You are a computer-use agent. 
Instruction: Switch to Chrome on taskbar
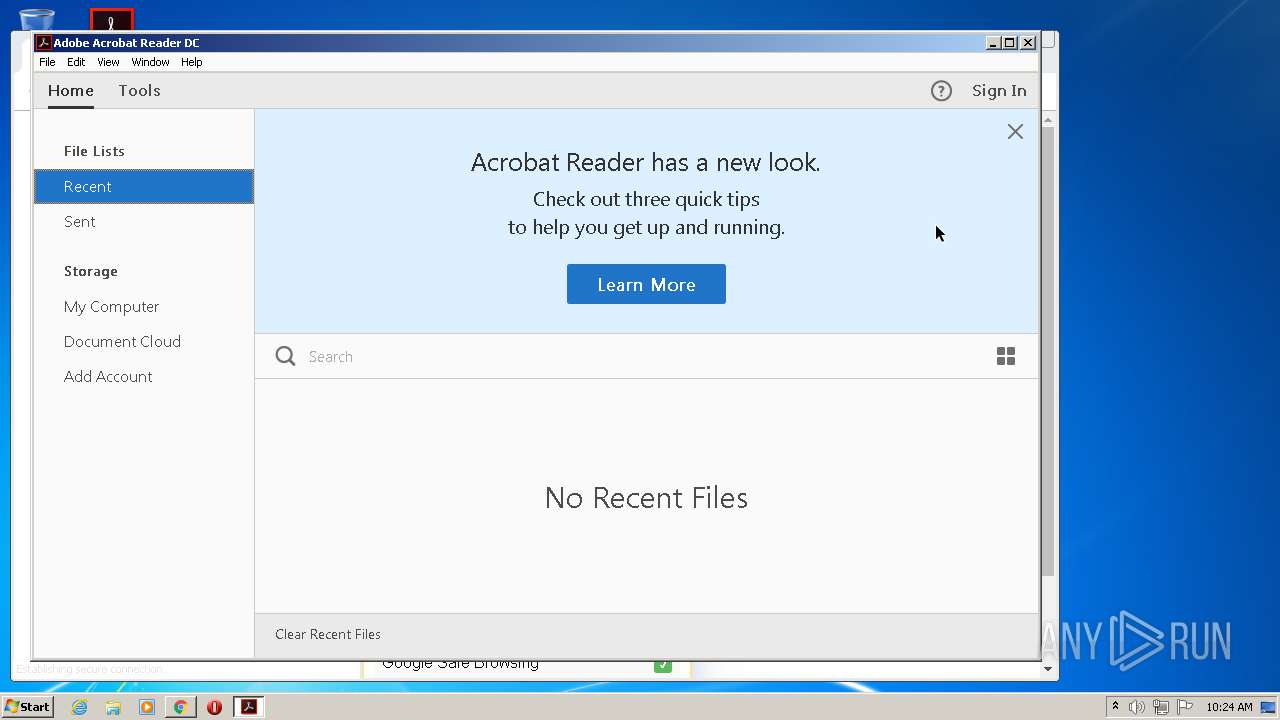tap(180, 707)
